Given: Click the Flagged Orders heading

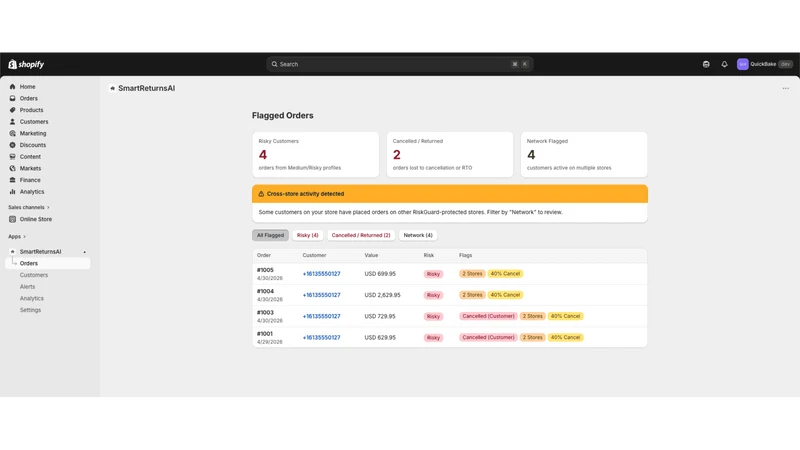Looking at the screenshot, I should click(x=283, y=116).
